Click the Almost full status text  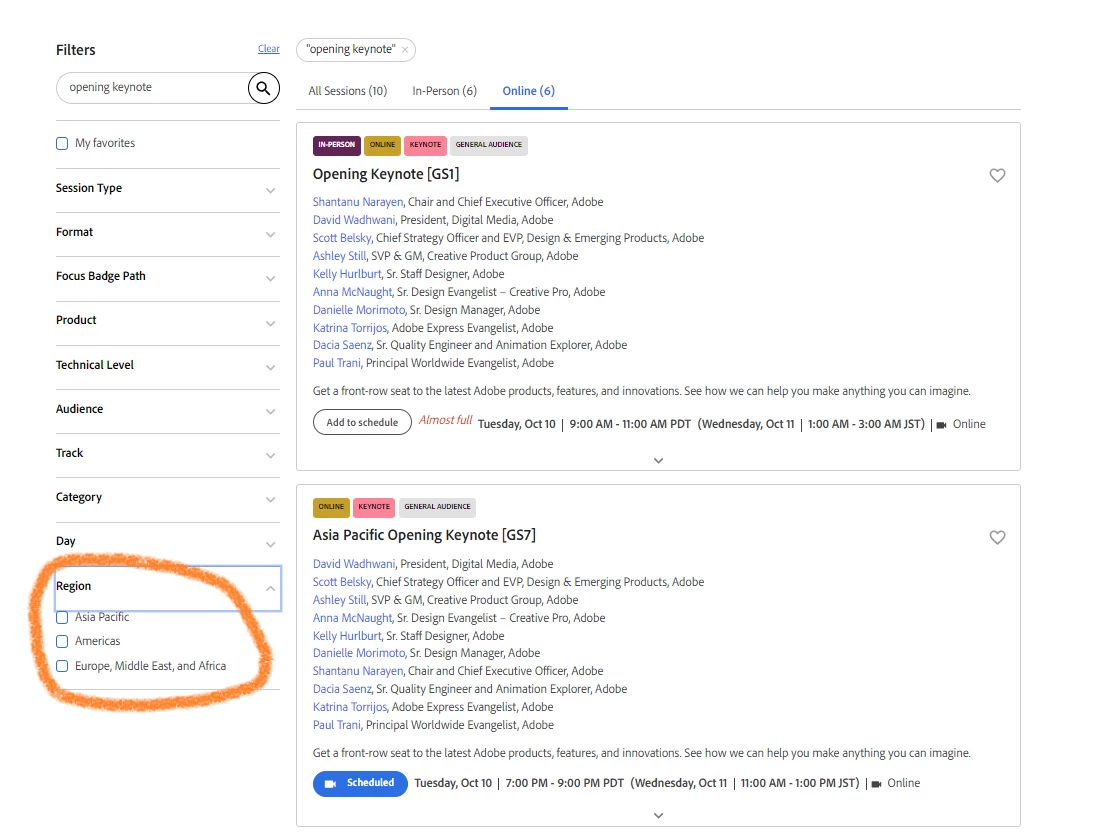click(445, 420)
